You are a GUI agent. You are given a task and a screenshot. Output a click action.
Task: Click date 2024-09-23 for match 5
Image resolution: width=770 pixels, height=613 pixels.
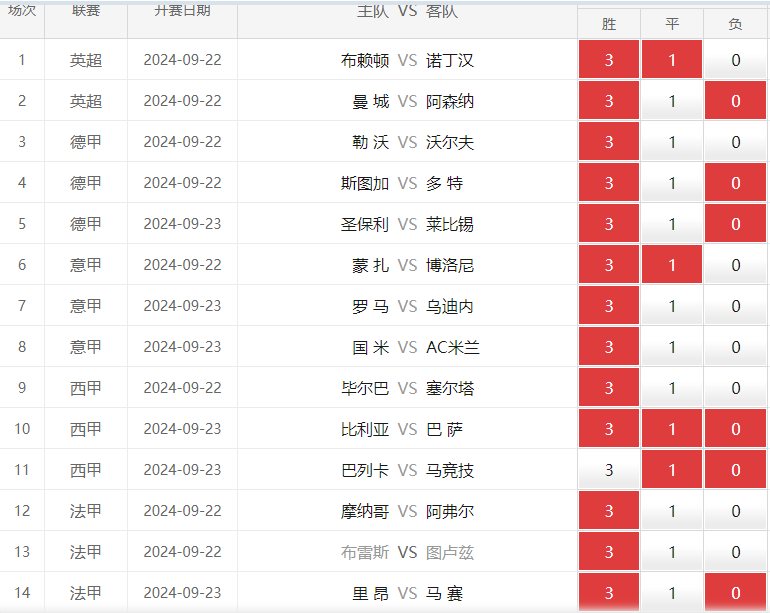[x=183, y=224]
